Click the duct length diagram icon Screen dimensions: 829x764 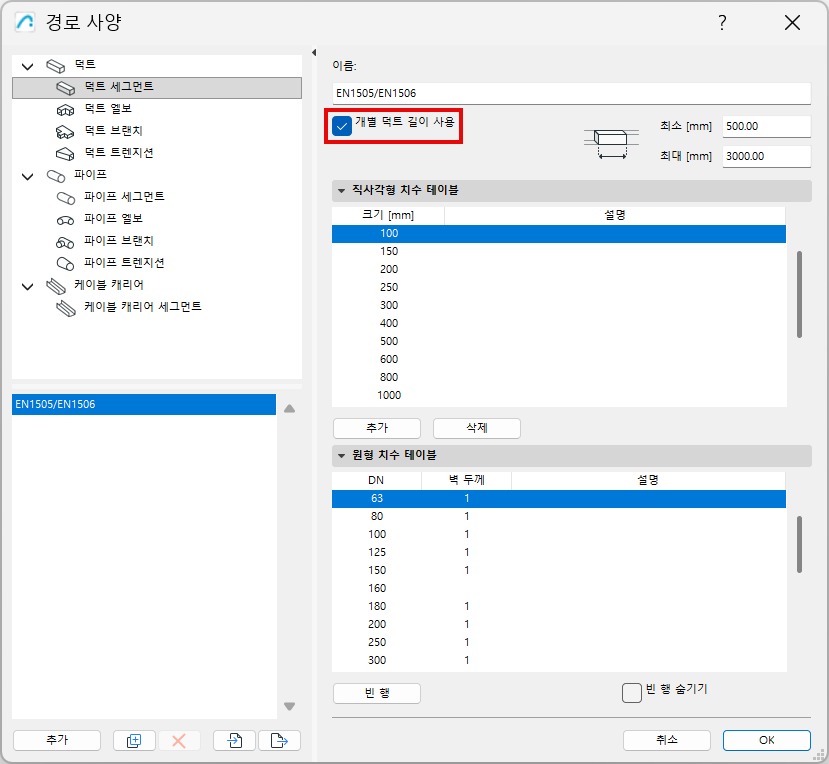(611, 144)
